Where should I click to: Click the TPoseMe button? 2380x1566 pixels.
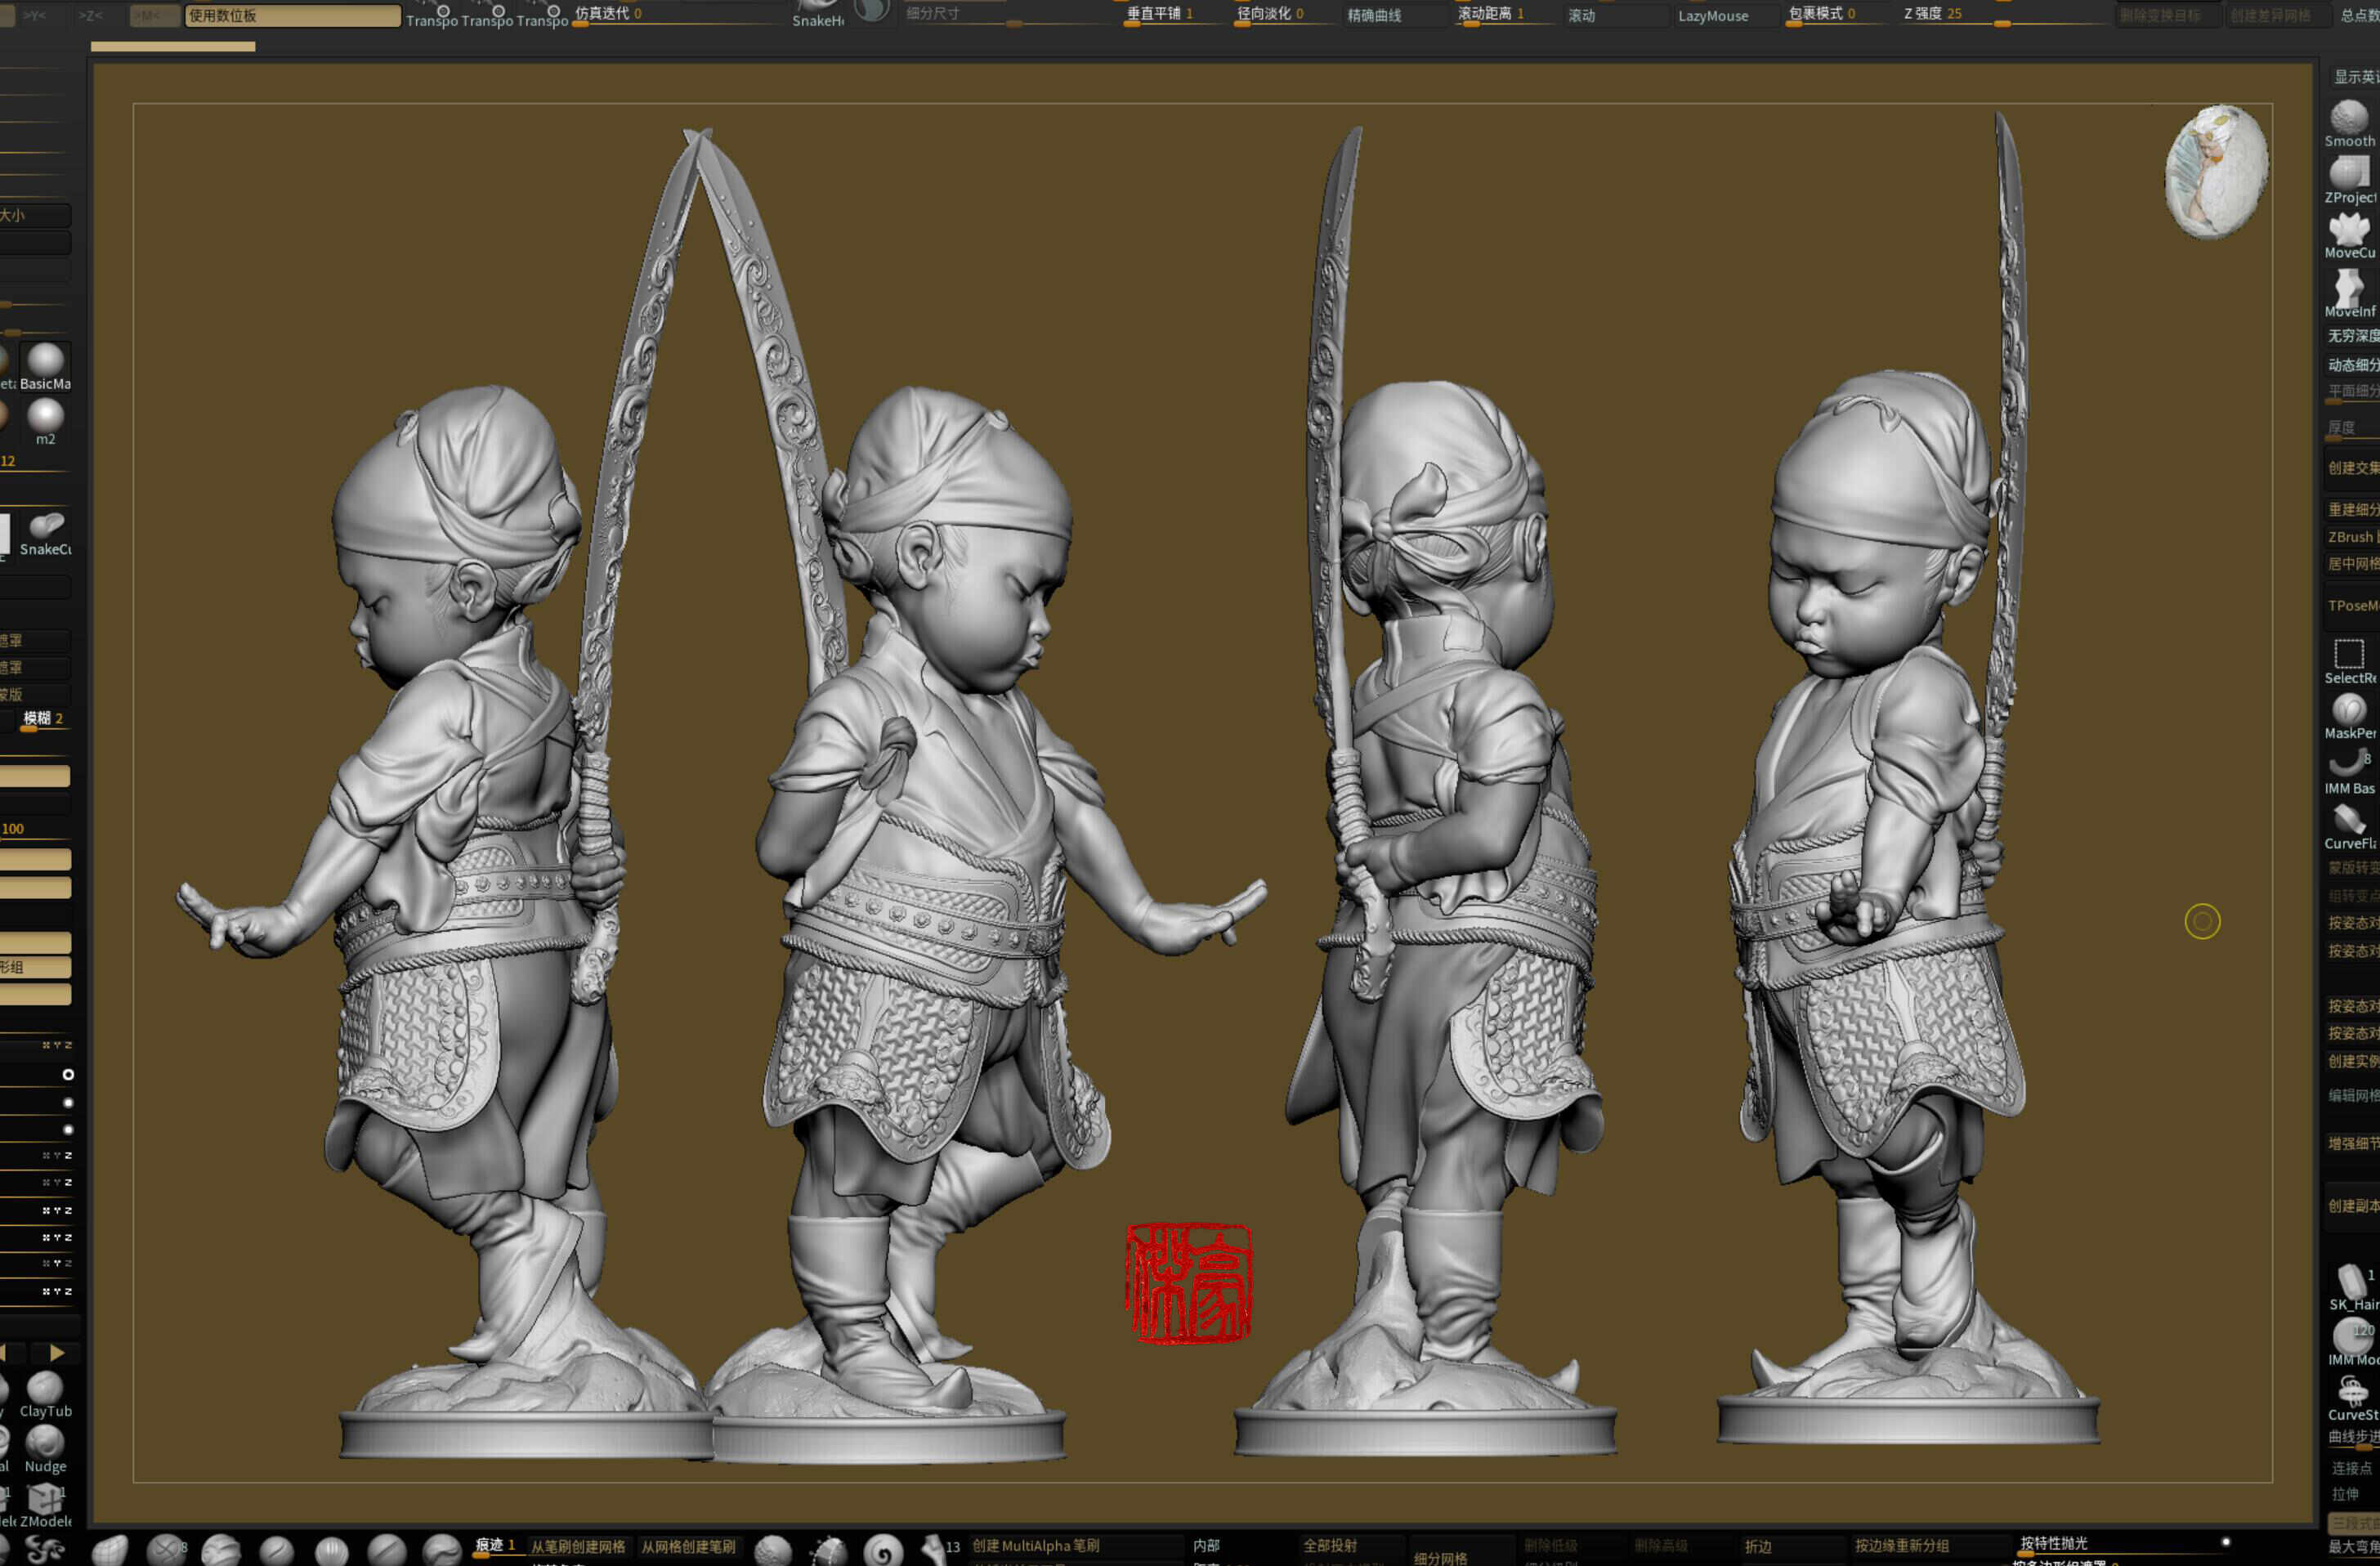tap(2352, 605)
